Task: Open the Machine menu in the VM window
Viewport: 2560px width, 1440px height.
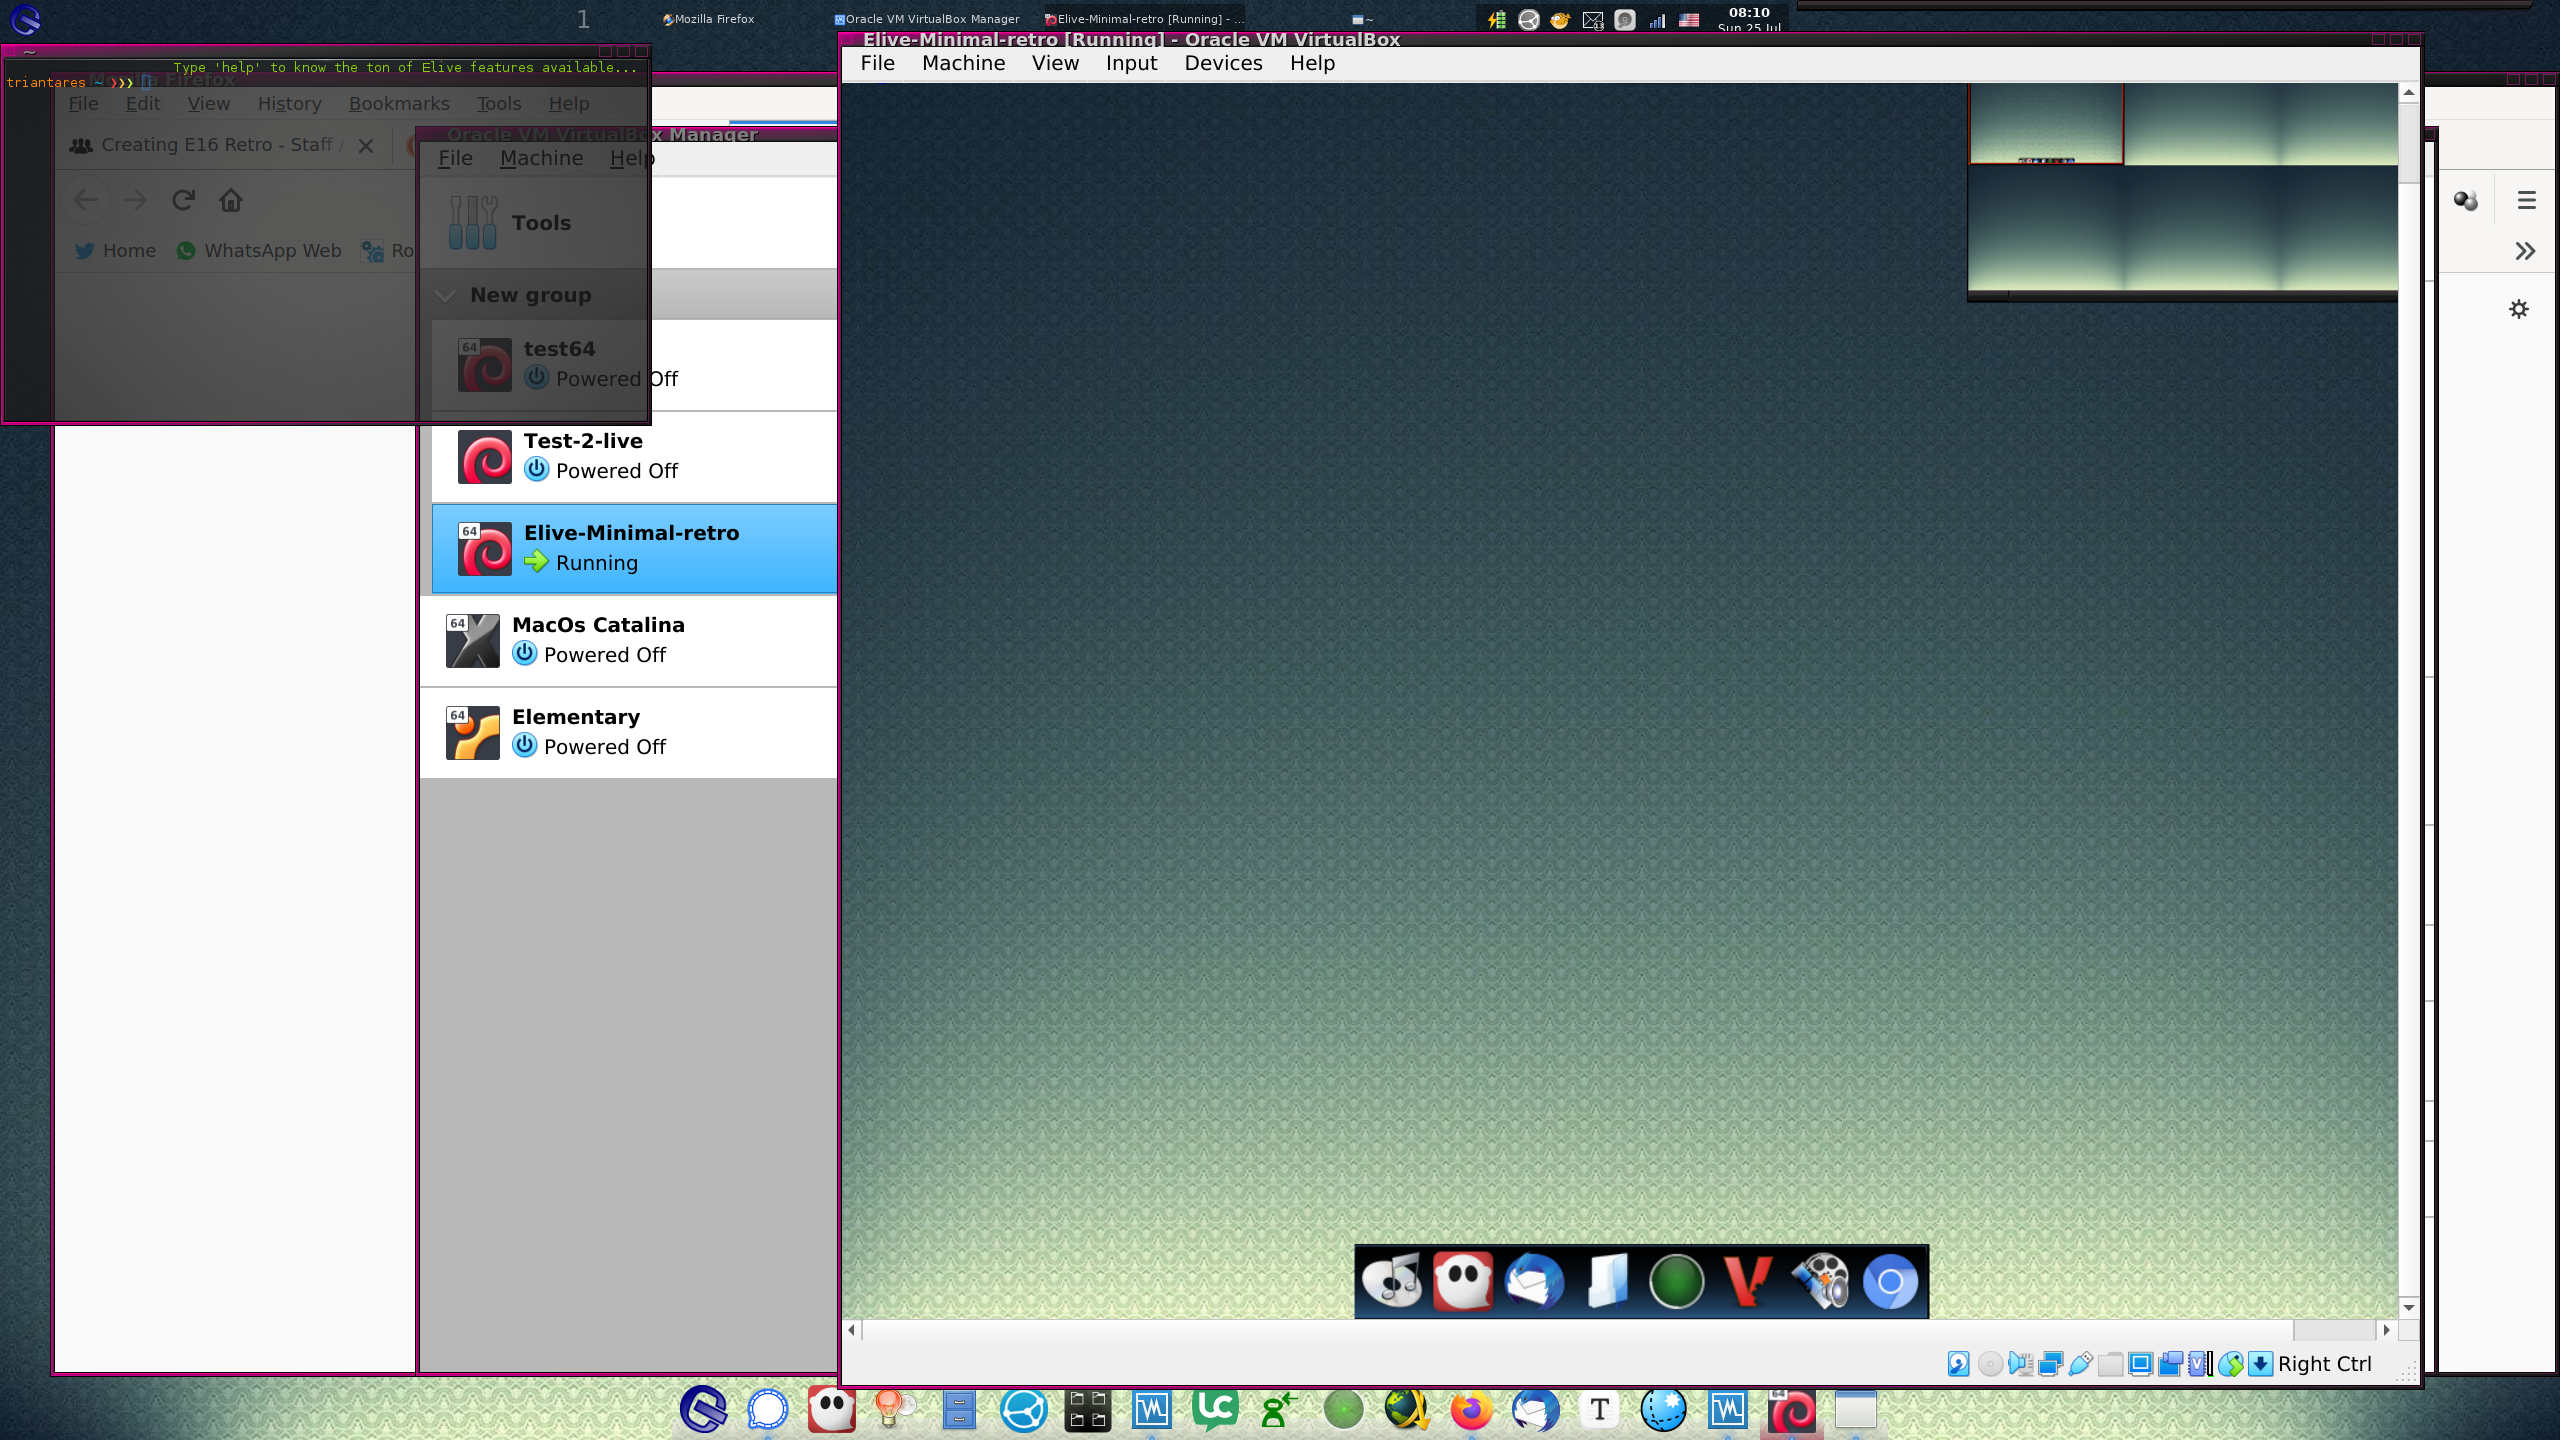Action: tap(963, 63)
